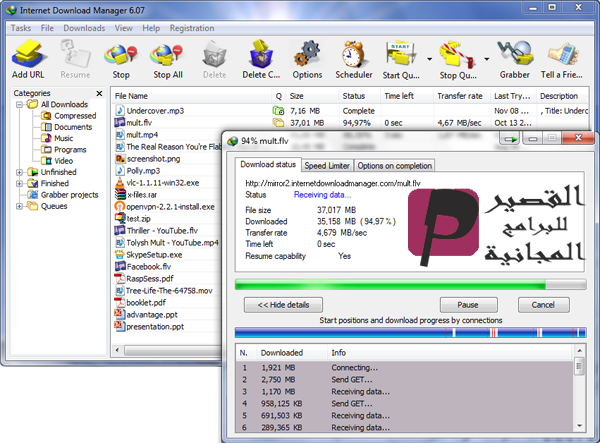Click the Resume toolbar icon
The height and width of the screenshot is (443, 600).
75,54
